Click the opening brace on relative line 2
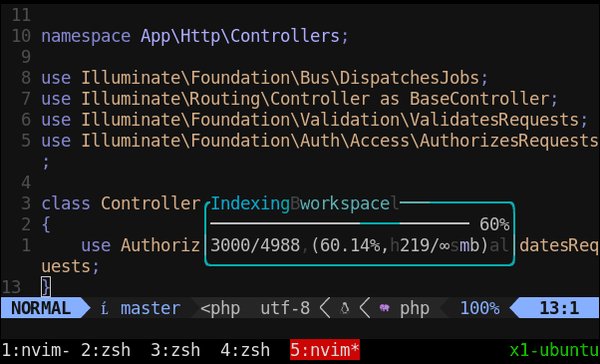 pyautogui.click(x=46, y=224)
